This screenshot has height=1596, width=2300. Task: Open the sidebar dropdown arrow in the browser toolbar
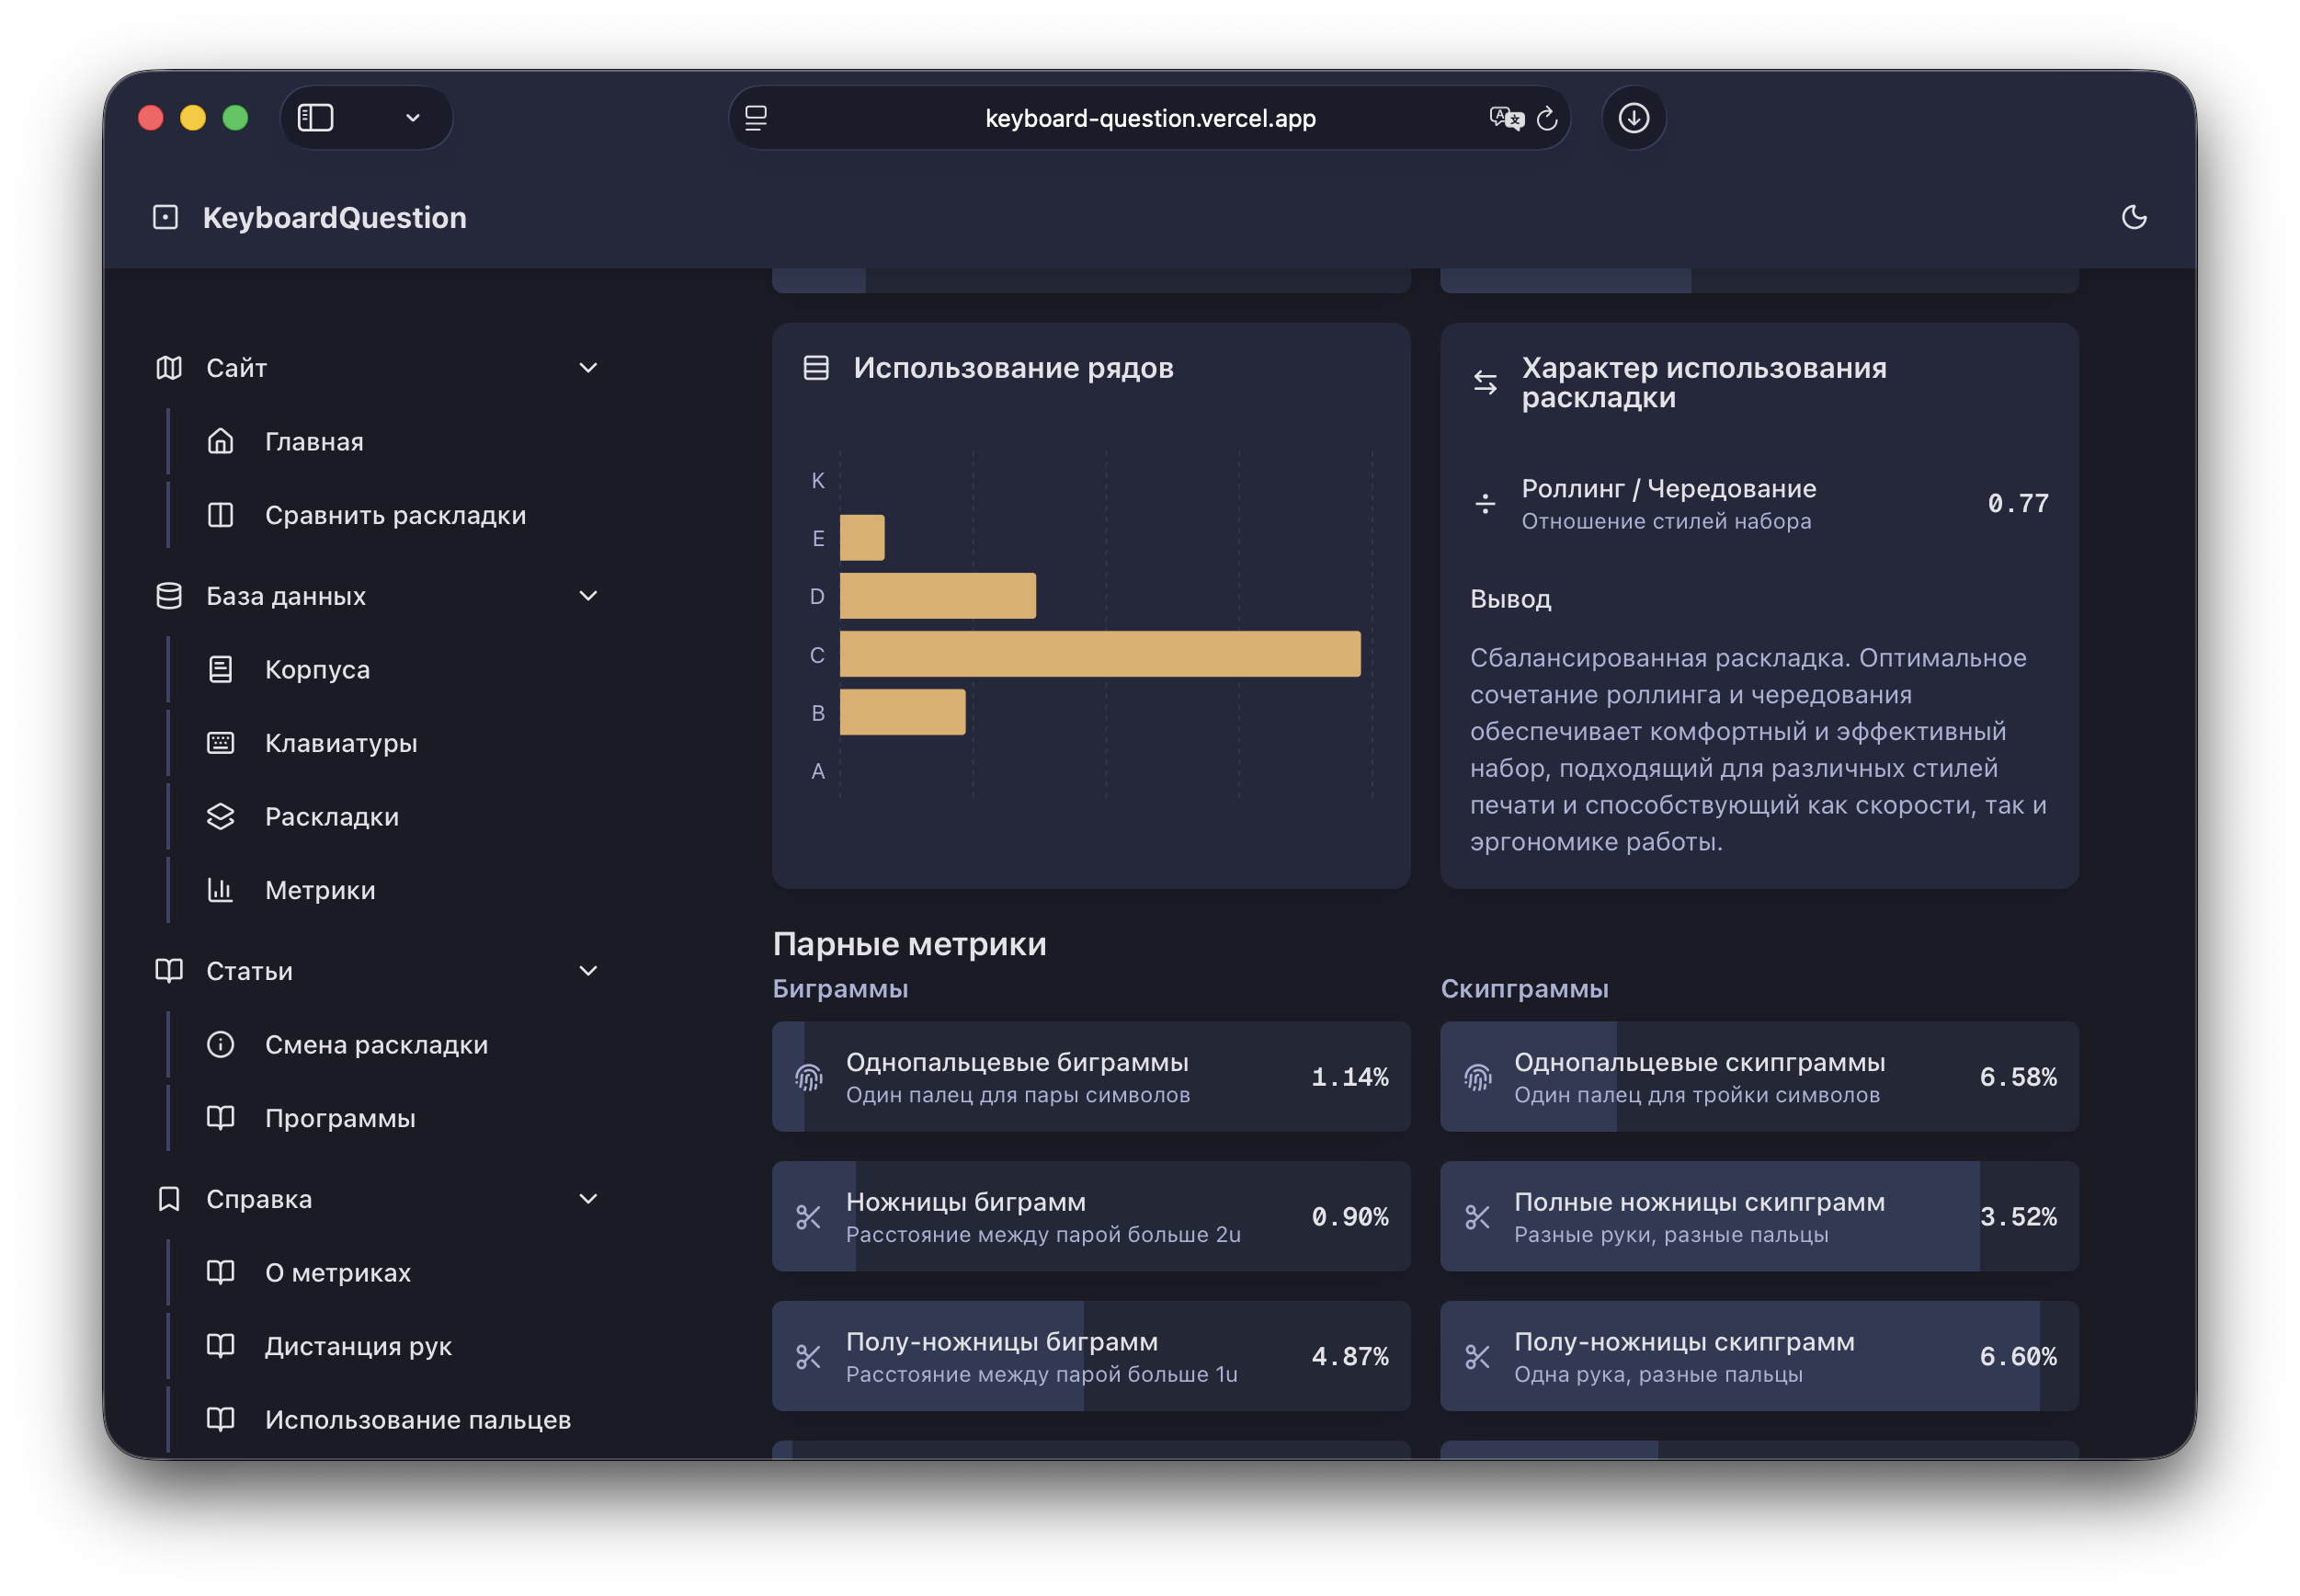(x=412, y=118)
